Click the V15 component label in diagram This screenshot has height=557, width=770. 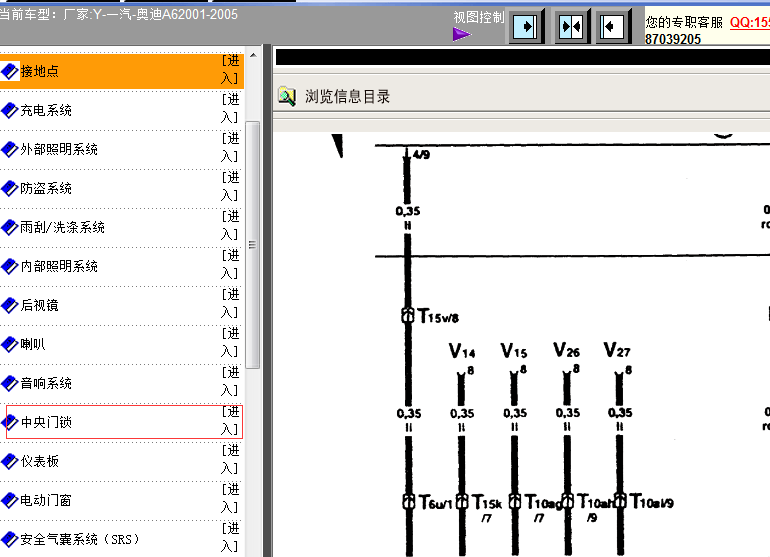[514, 351]
